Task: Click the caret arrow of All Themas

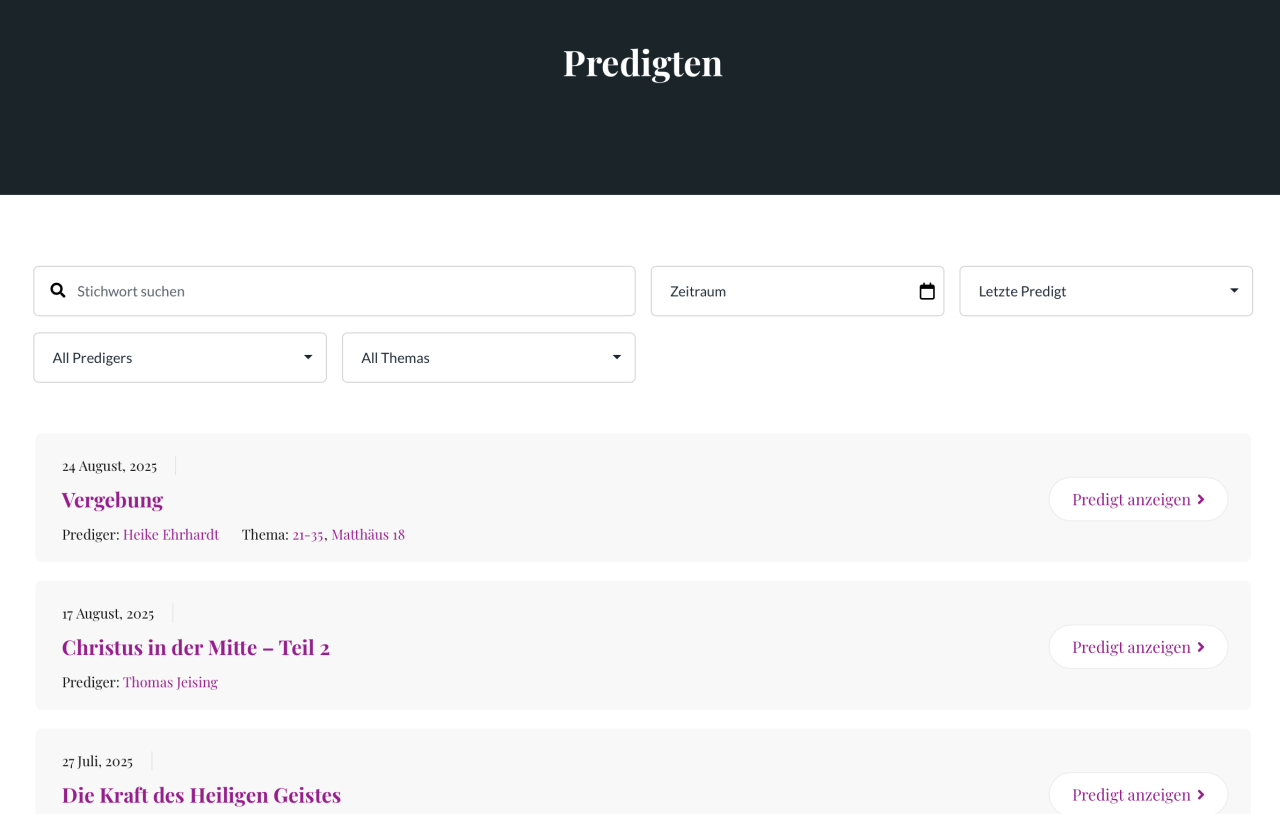Action: [x=617, y=357]
